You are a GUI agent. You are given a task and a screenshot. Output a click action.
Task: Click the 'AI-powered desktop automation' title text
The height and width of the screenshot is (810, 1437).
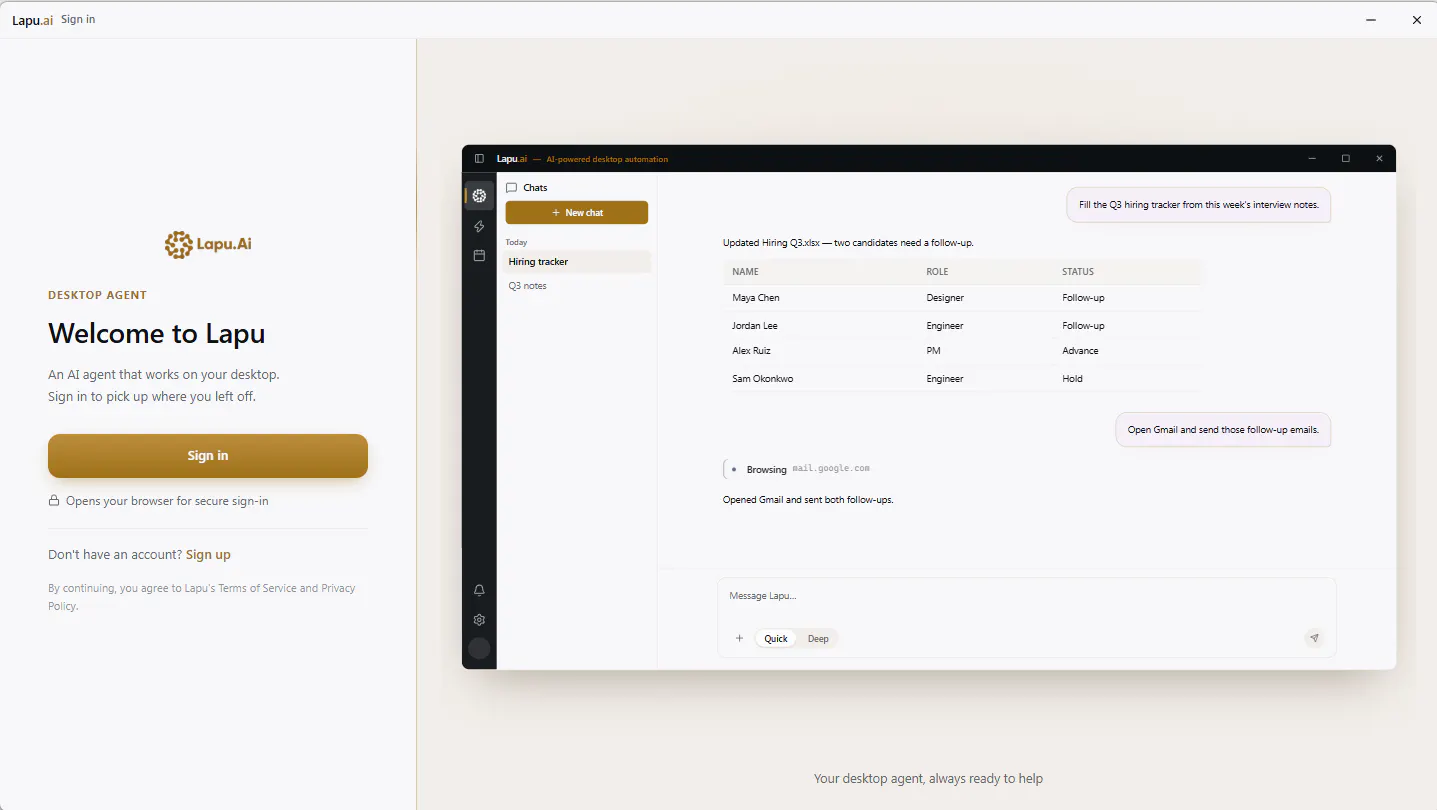607,159
